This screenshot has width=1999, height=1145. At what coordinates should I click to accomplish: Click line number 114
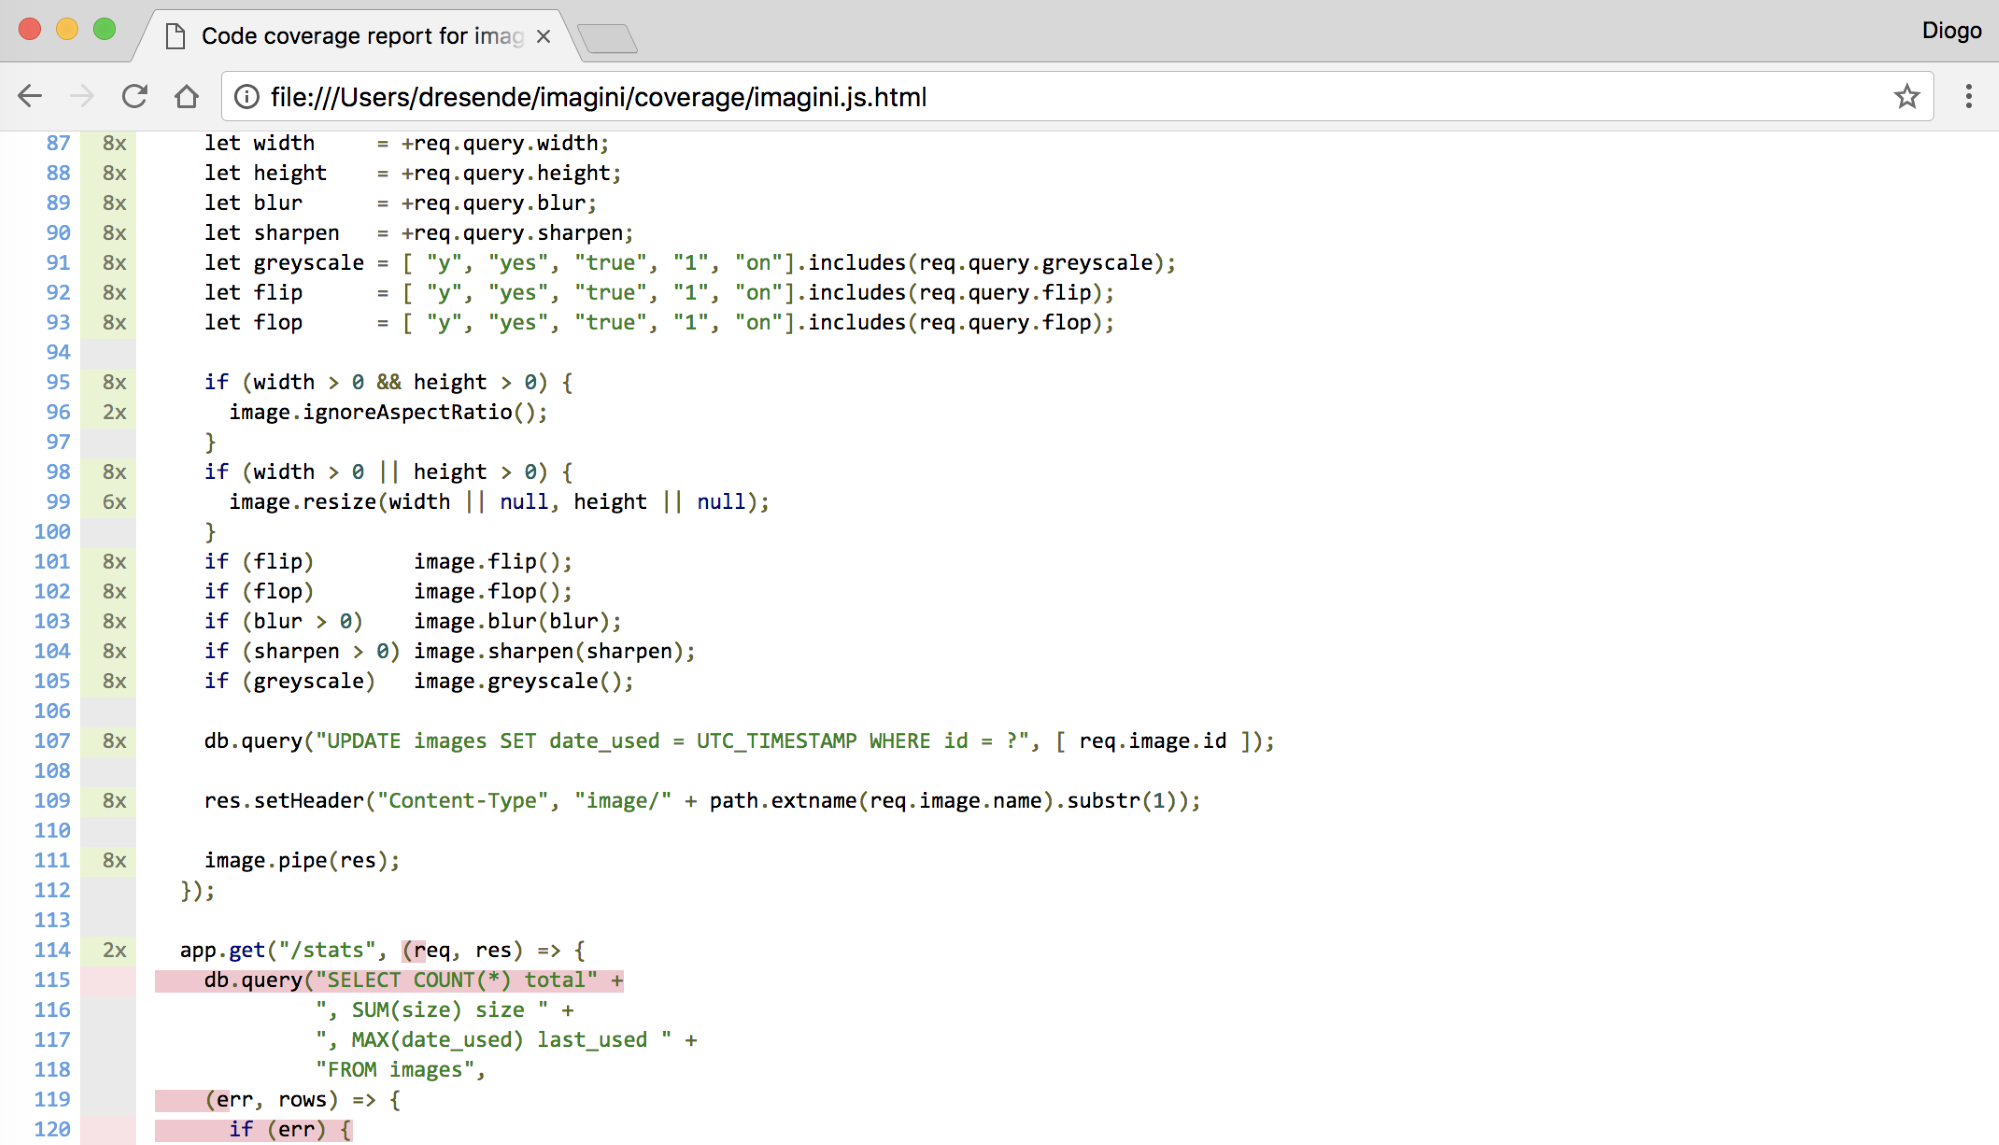click(x=52, y=950)
